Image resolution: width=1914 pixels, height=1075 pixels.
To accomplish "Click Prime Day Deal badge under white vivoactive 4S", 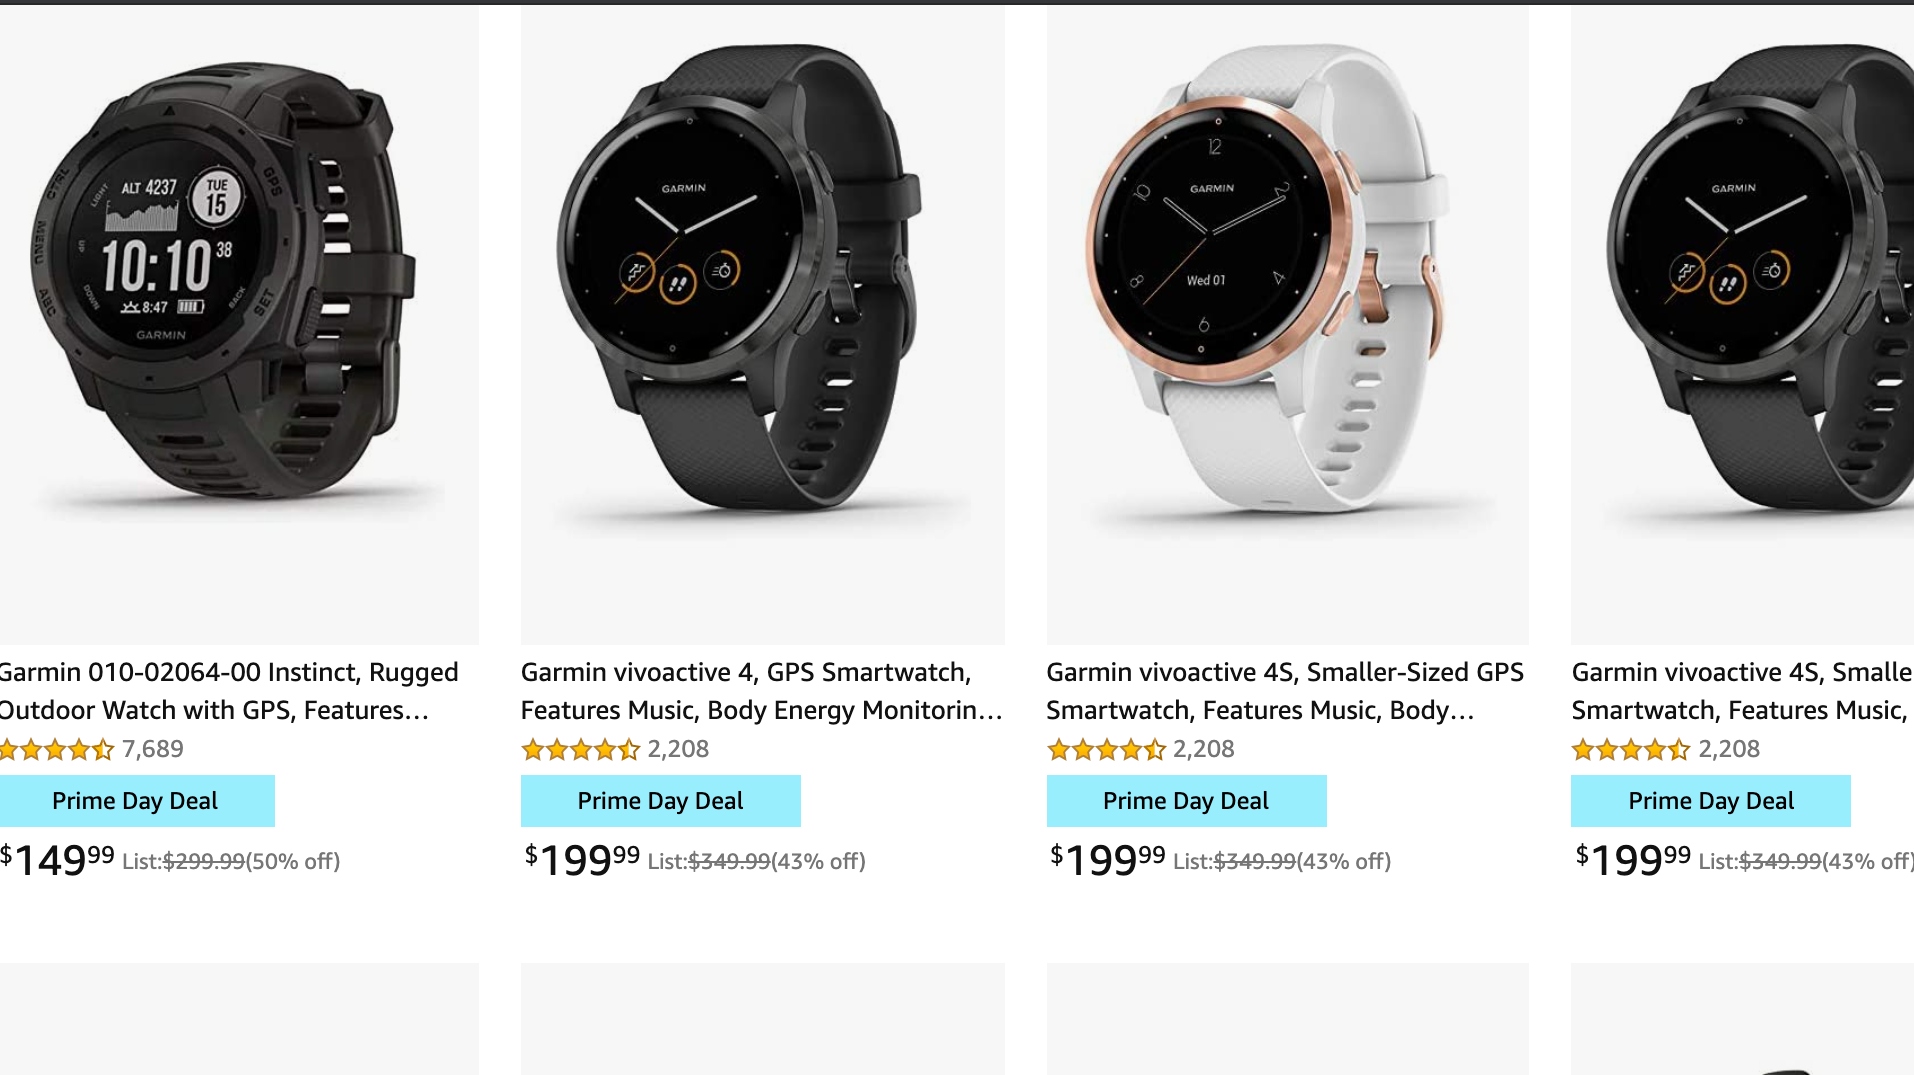I will (x=1187, y=801).
